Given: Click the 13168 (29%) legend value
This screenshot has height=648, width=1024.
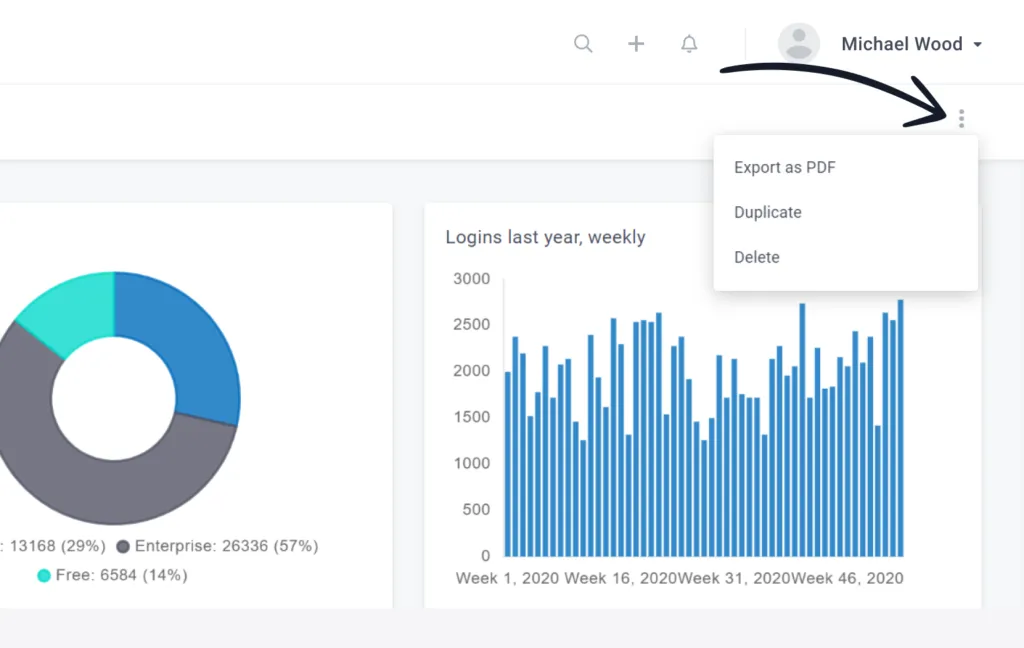Looking at the screenshot, I should [57, 546].
